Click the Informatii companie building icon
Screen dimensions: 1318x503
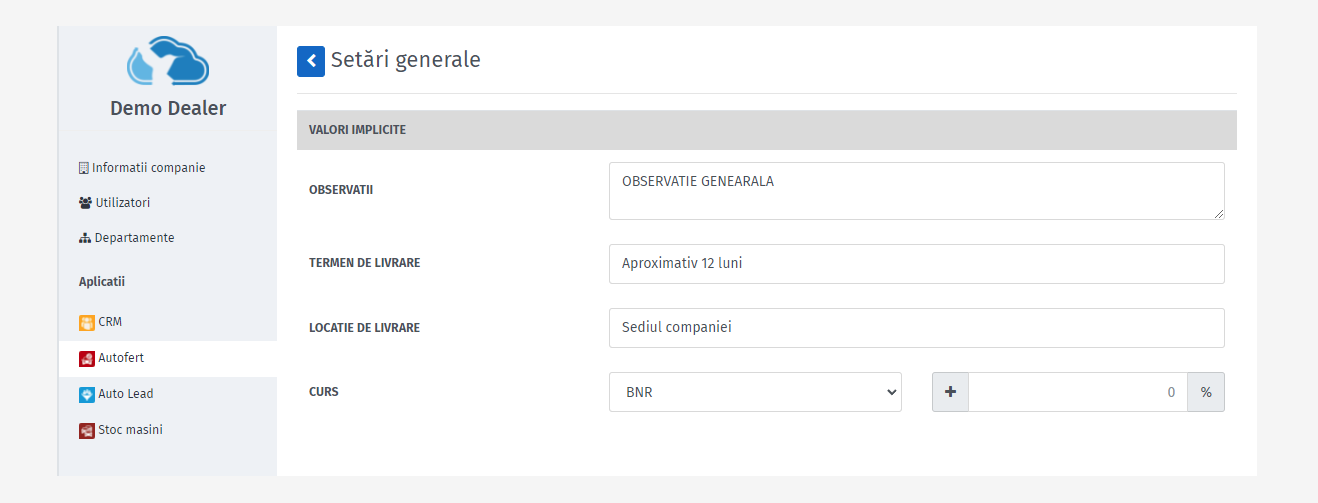[x=84, y=168]
